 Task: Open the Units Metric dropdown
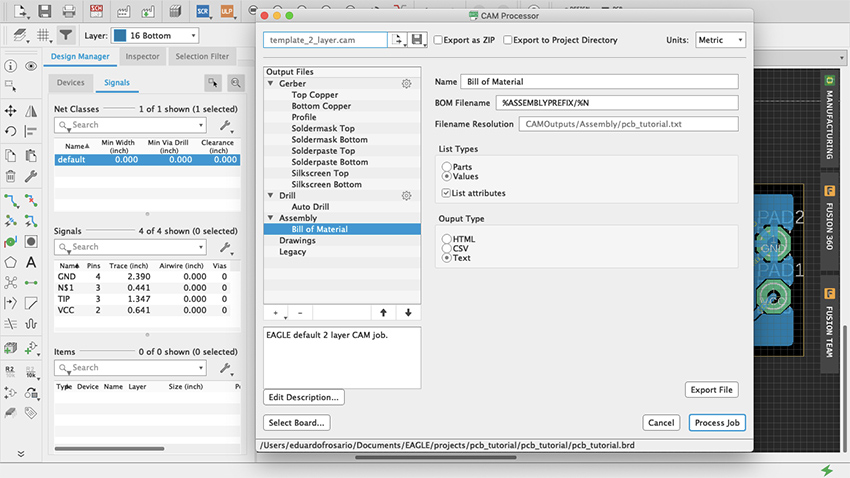(x=720, y=40)
